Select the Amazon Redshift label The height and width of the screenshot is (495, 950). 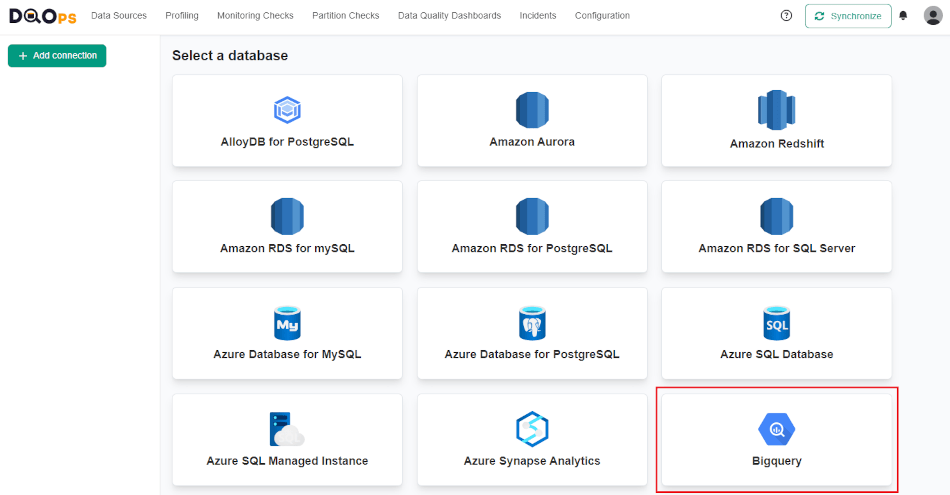click(777, 144)
